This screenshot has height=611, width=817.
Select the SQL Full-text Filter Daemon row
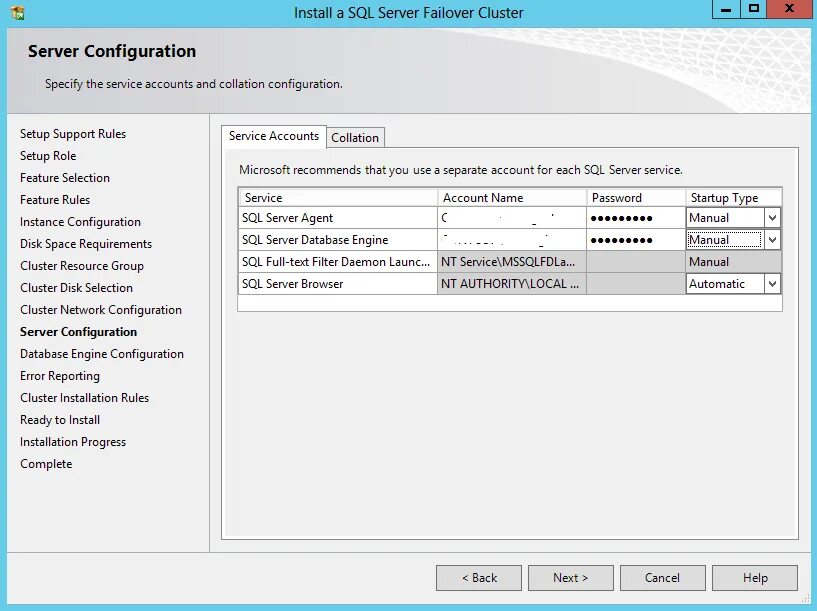pos(337,261)
